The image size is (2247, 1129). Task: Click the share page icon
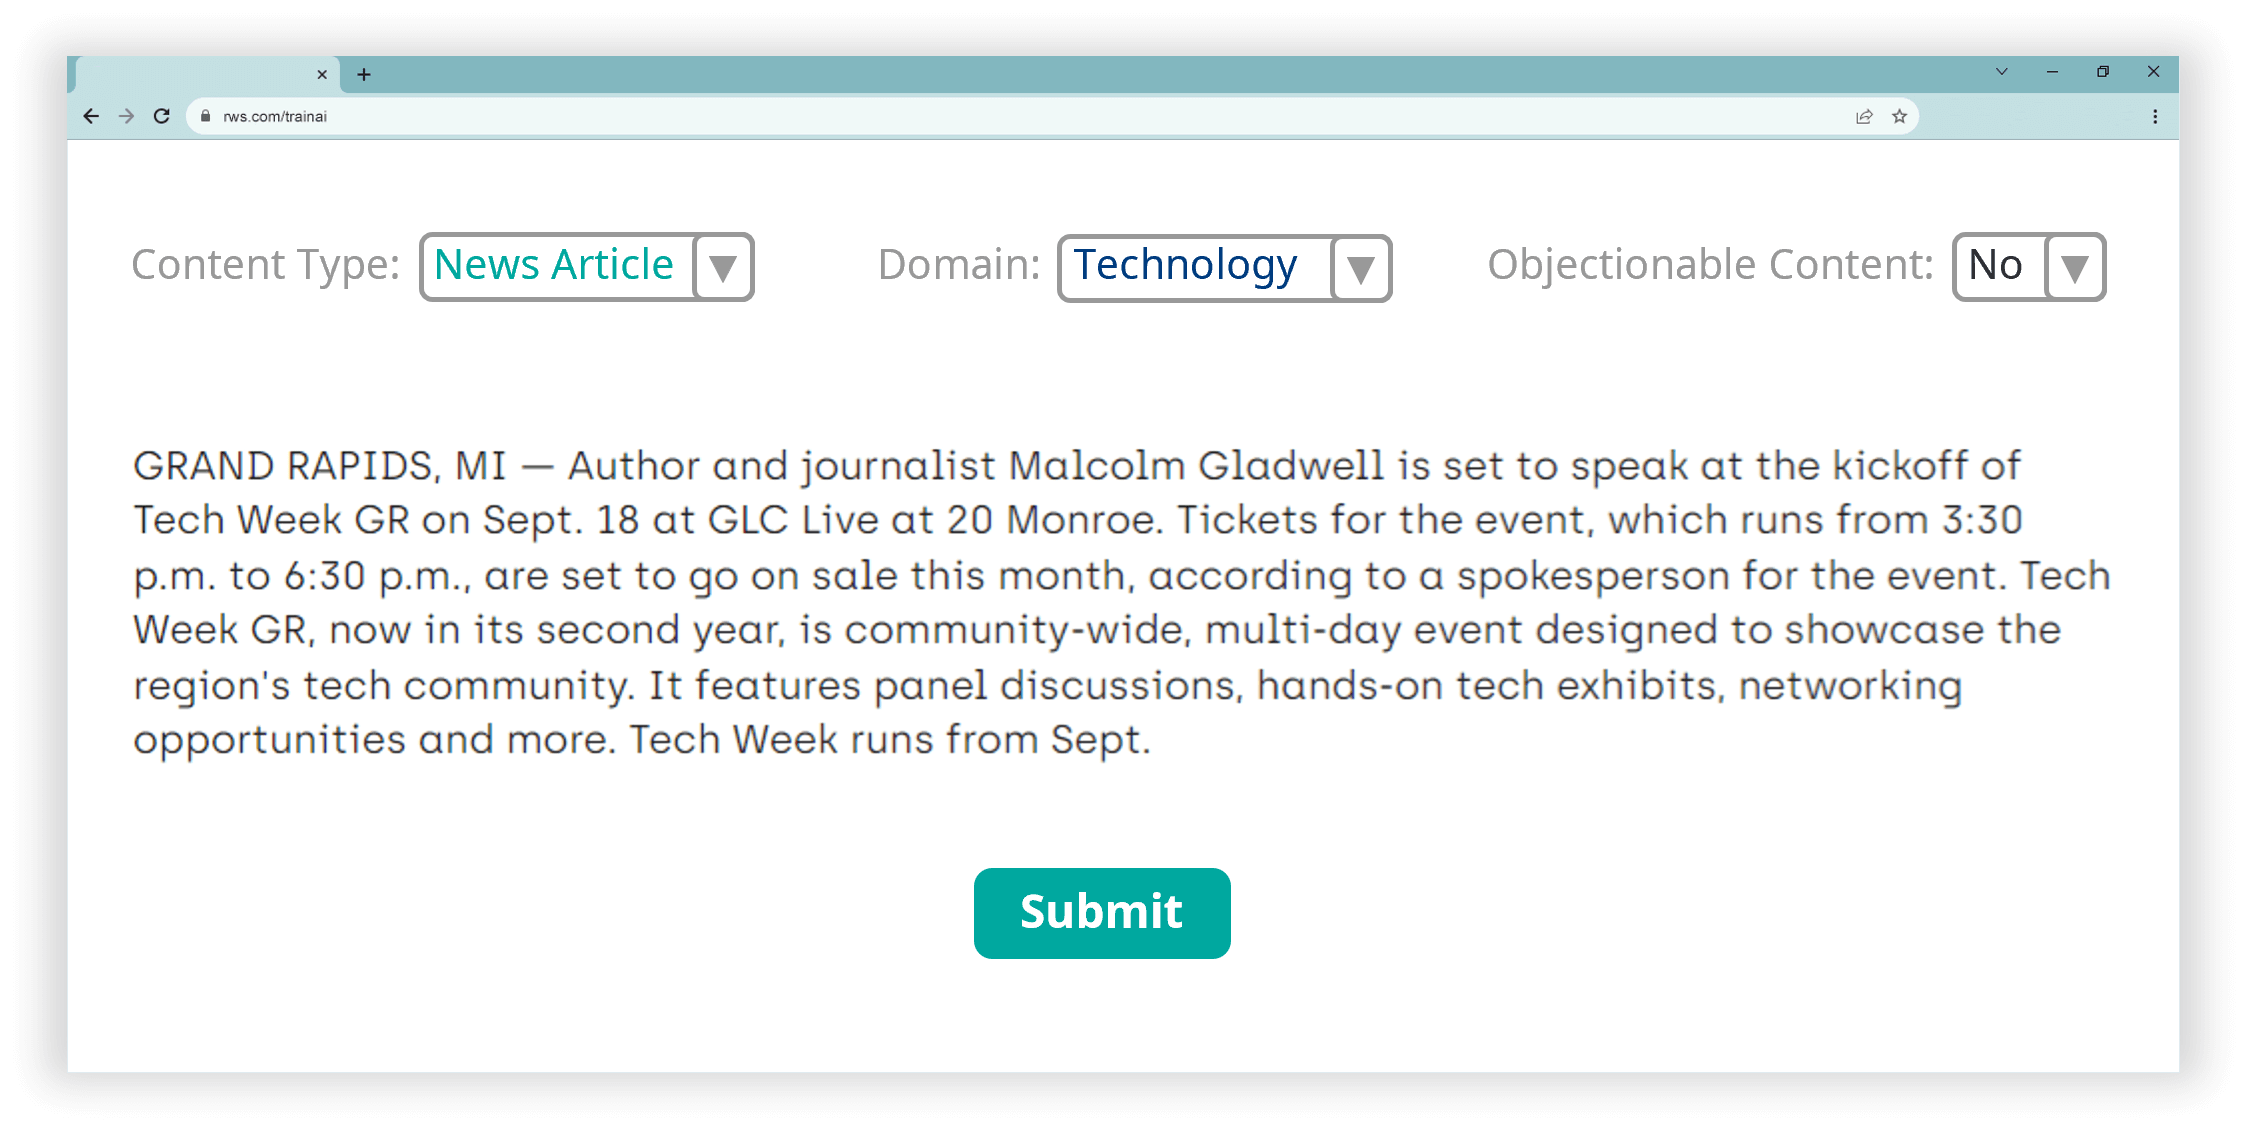[x=1864, y=116]
